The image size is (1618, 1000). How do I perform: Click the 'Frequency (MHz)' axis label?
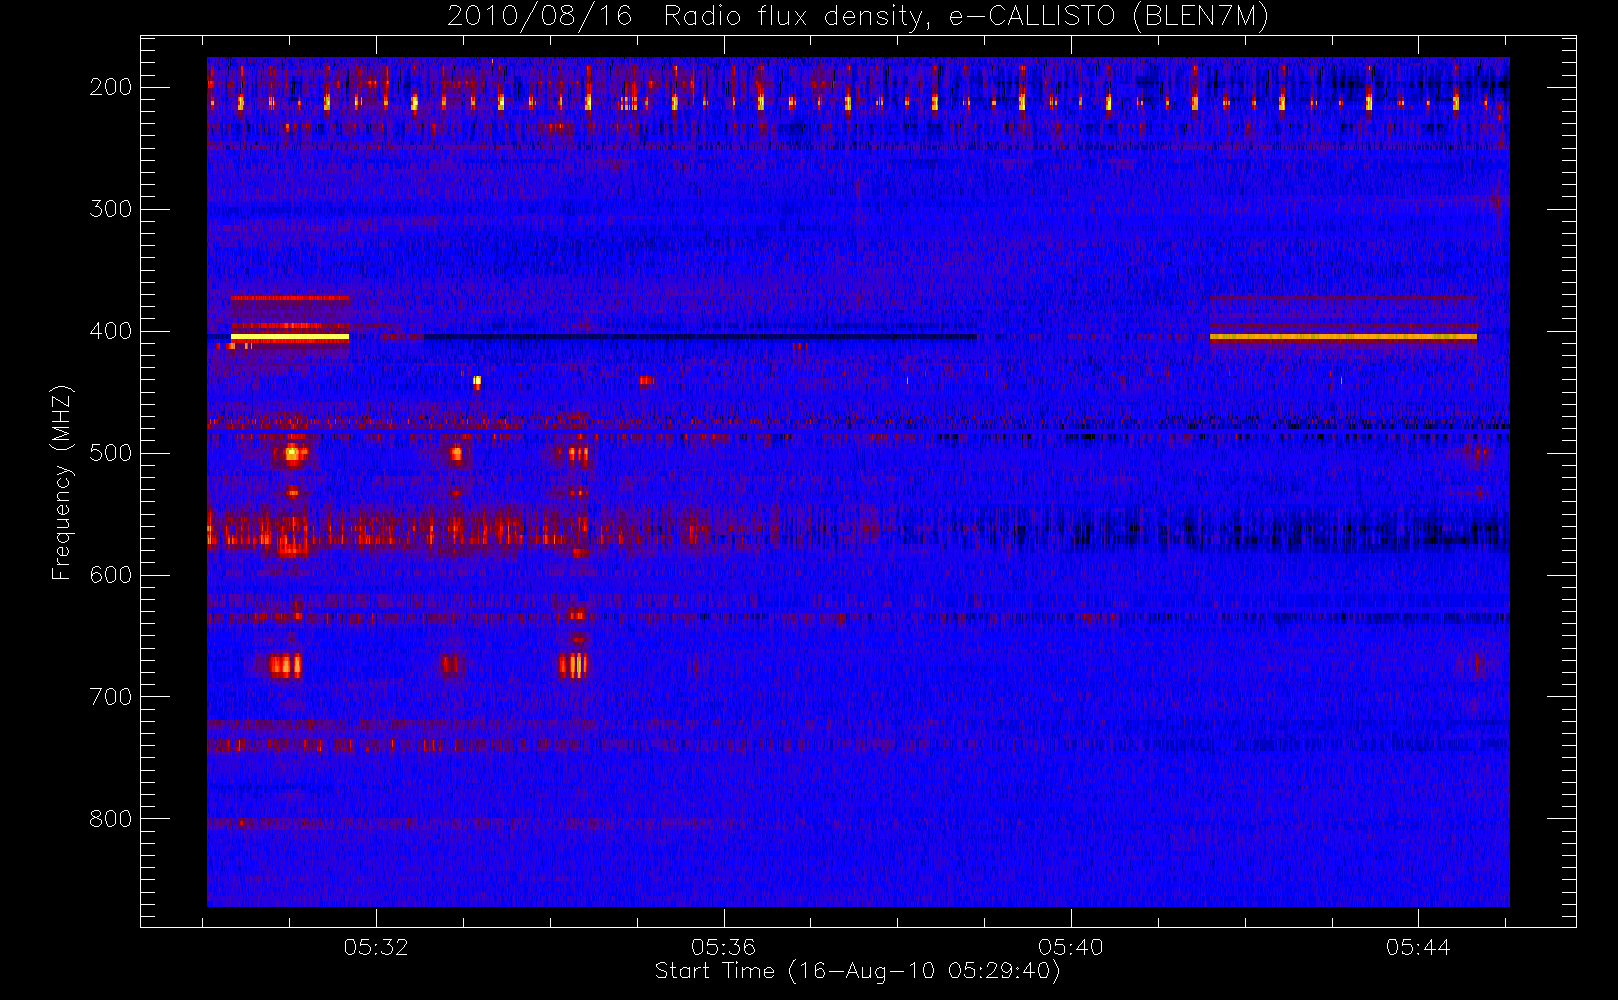coord(62,482)
